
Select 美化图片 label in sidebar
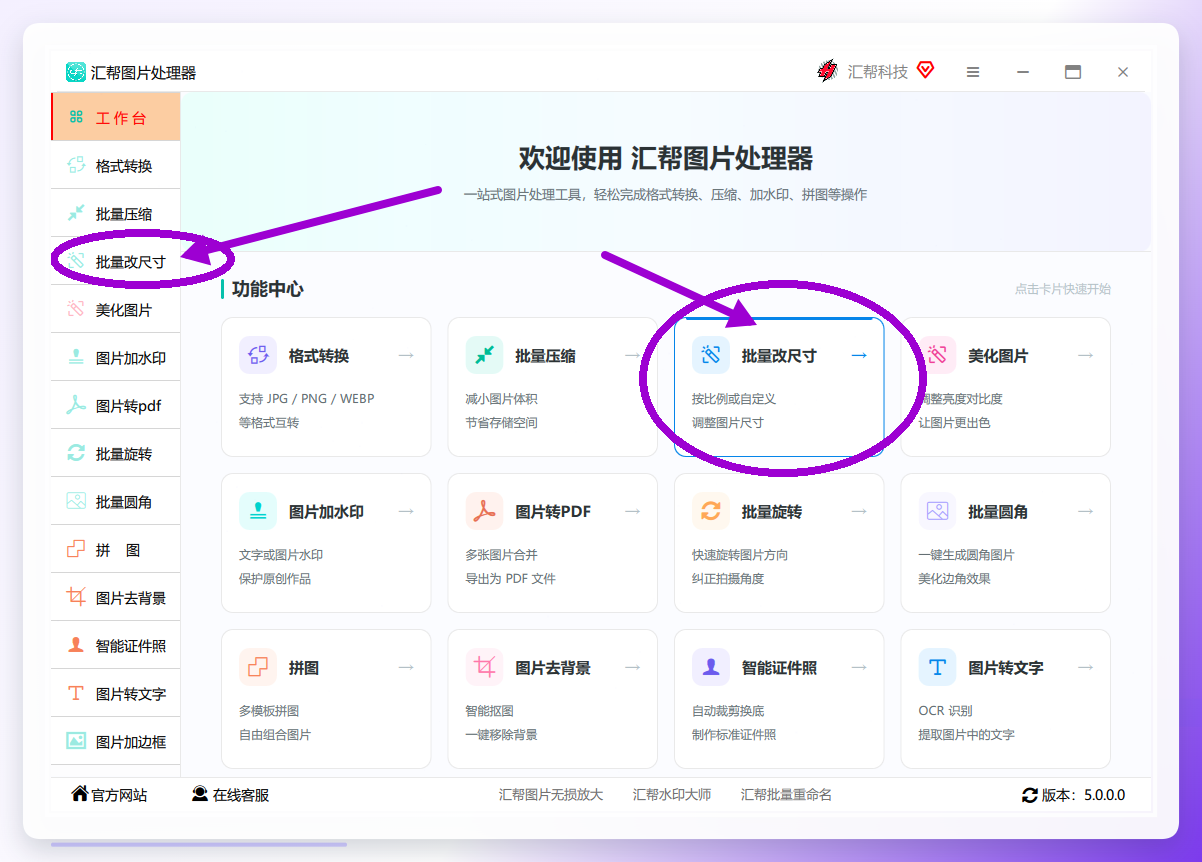tap(124, 310)
